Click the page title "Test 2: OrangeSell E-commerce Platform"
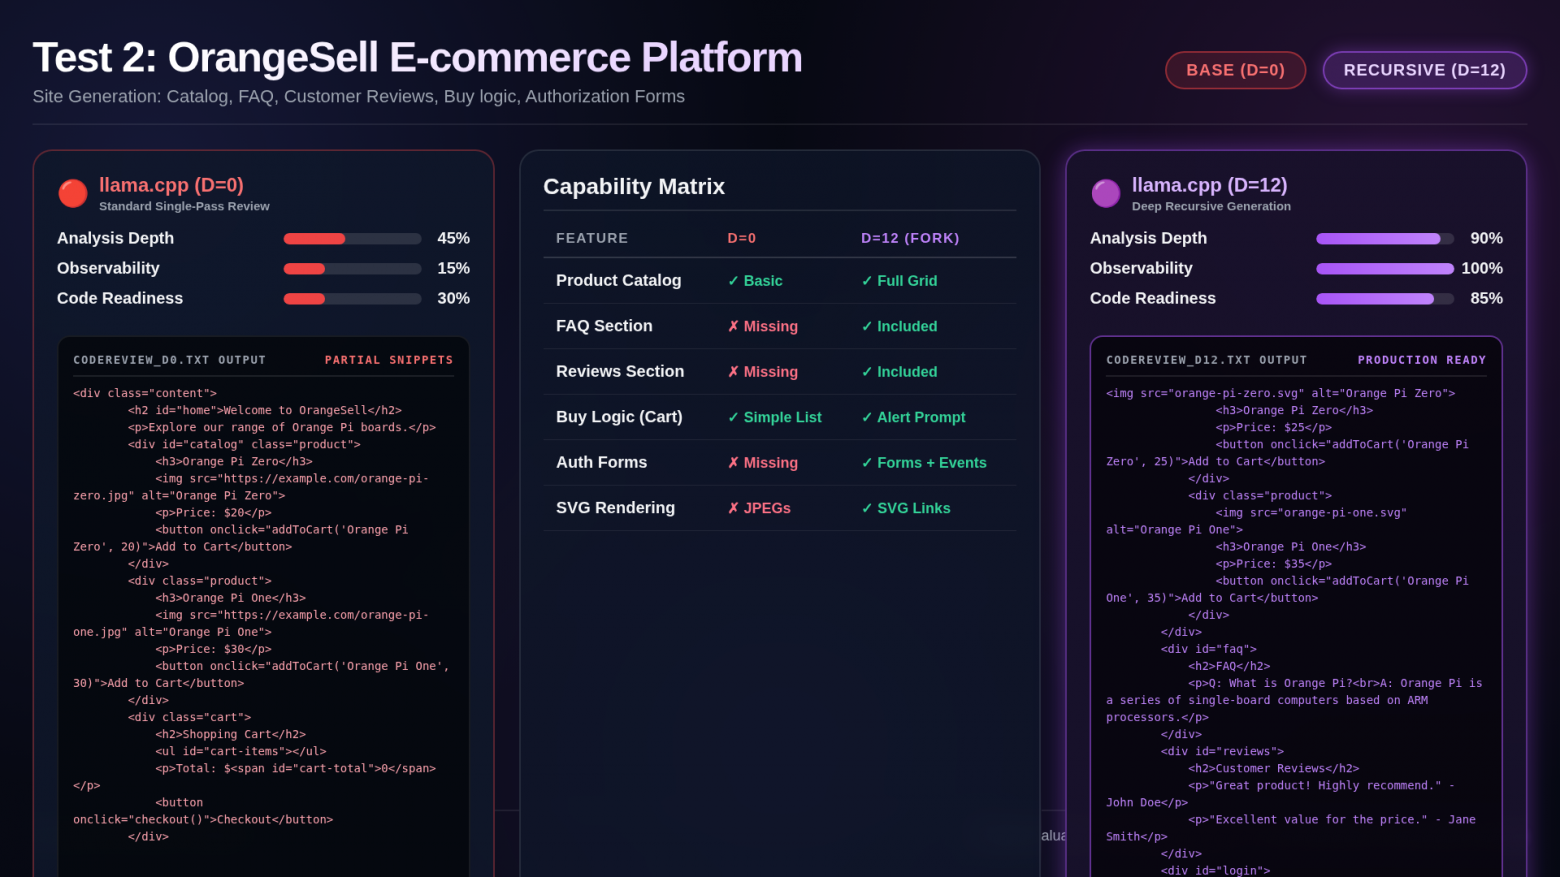 417,58
